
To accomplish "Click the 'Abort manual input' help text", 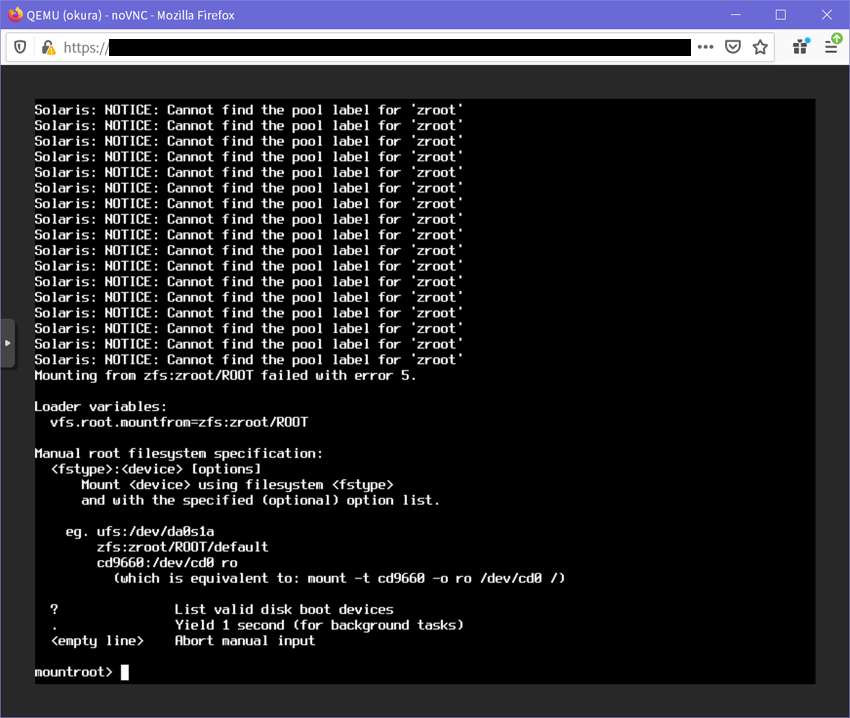I will click(245, 640).
